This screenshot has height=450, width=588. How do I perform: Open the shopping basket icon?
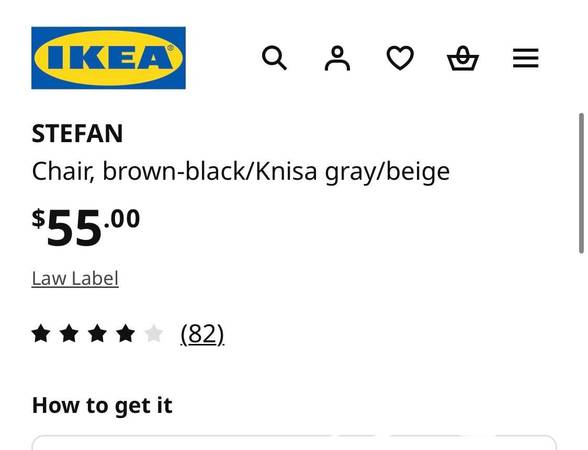tap(463, 58)
